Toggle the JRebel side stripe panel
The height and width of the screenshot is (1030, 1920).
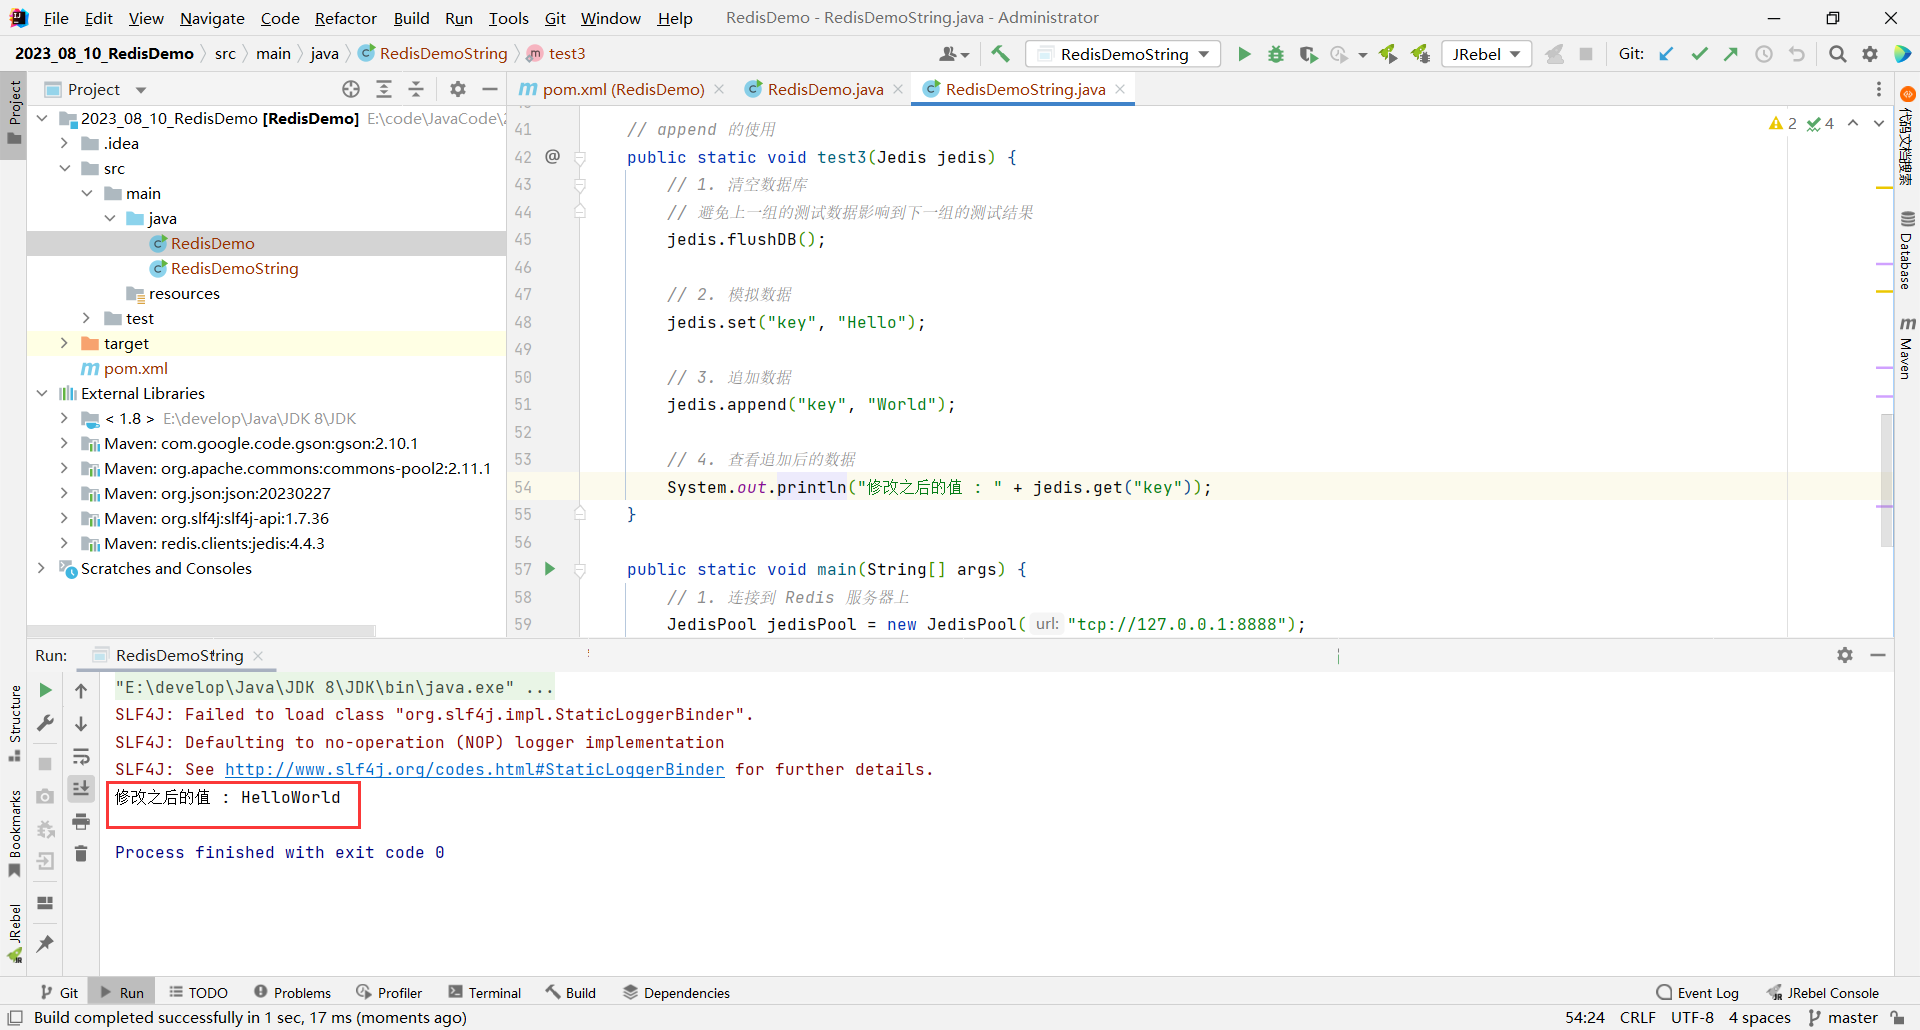14,932
